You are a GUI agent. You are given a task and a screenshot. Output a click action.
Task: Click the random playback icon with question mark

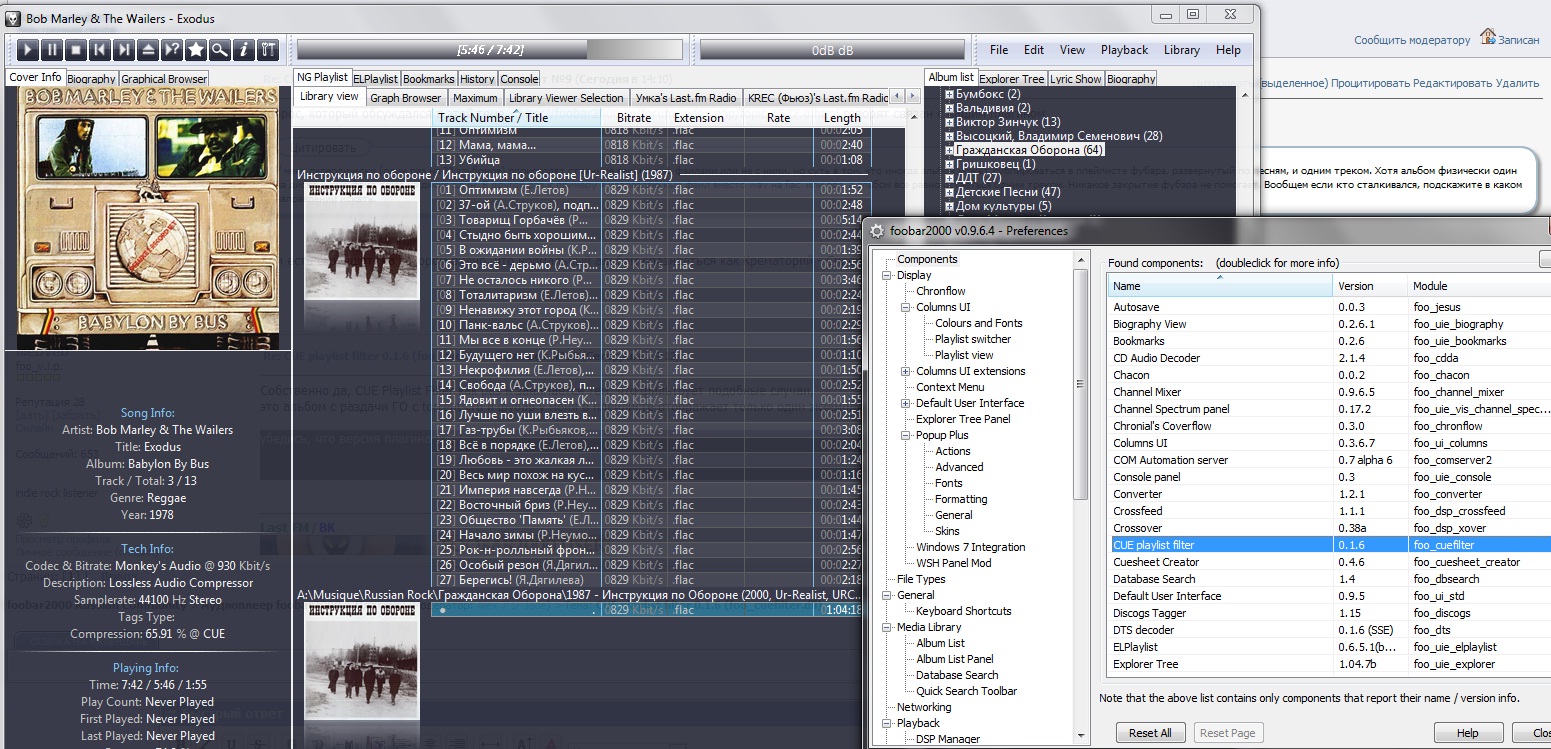tap(172, 49)
